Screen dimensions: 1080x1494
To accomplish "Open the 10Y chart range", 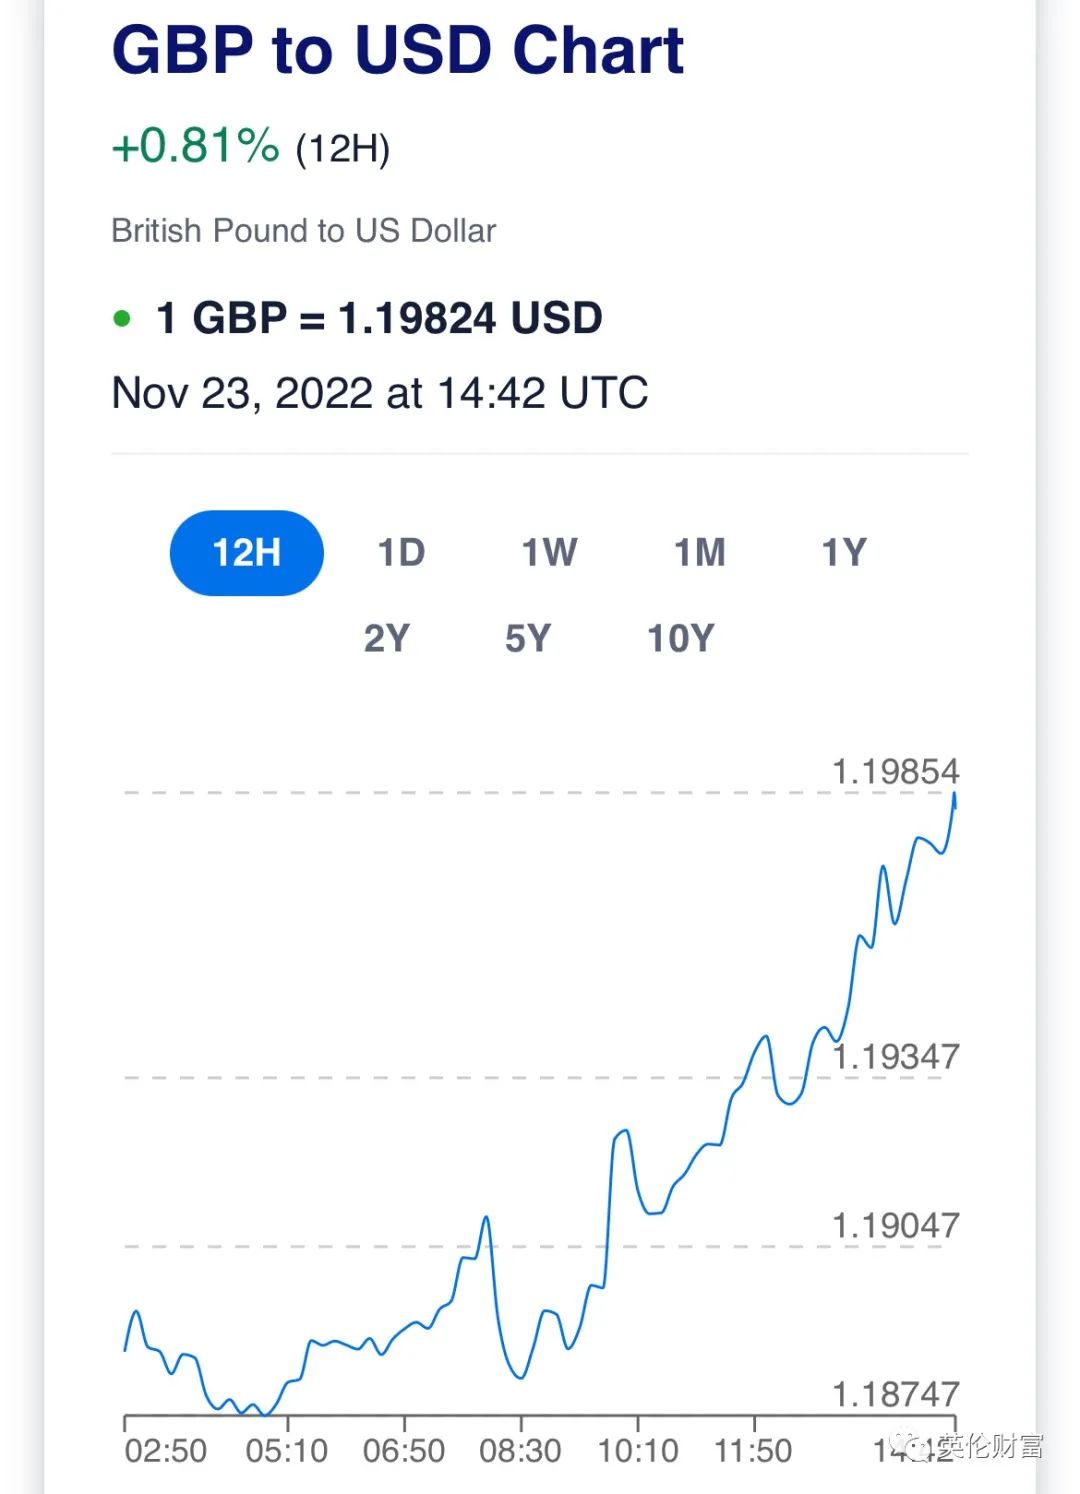I will pyautogui.click(x=681, y=638).
